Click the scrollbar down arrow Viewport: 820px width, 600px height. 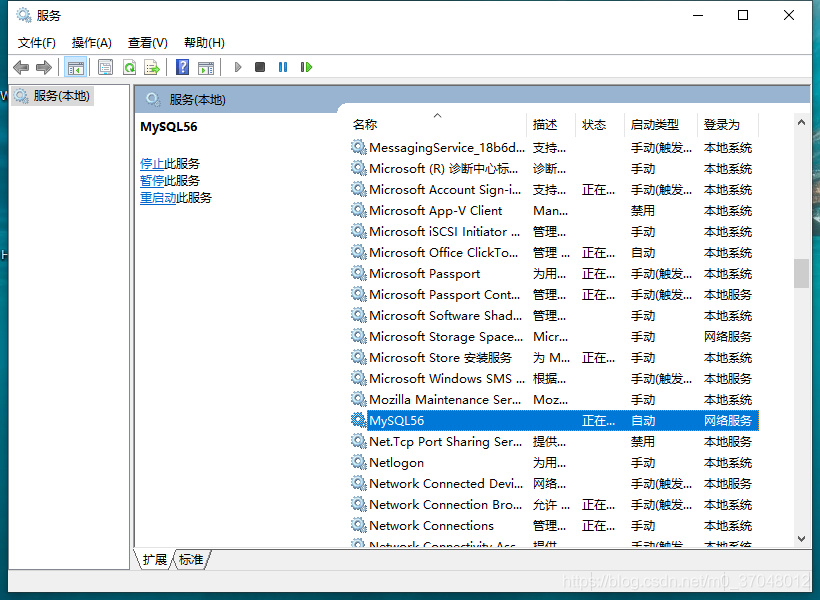coord(801,539)
